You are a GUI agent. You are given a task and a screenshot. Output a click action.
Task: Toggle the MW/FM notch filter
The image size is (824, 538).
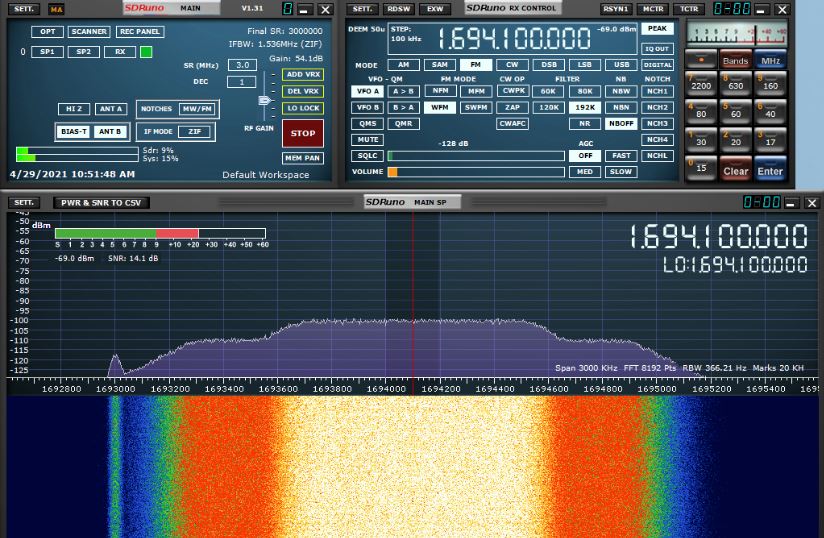197,109
